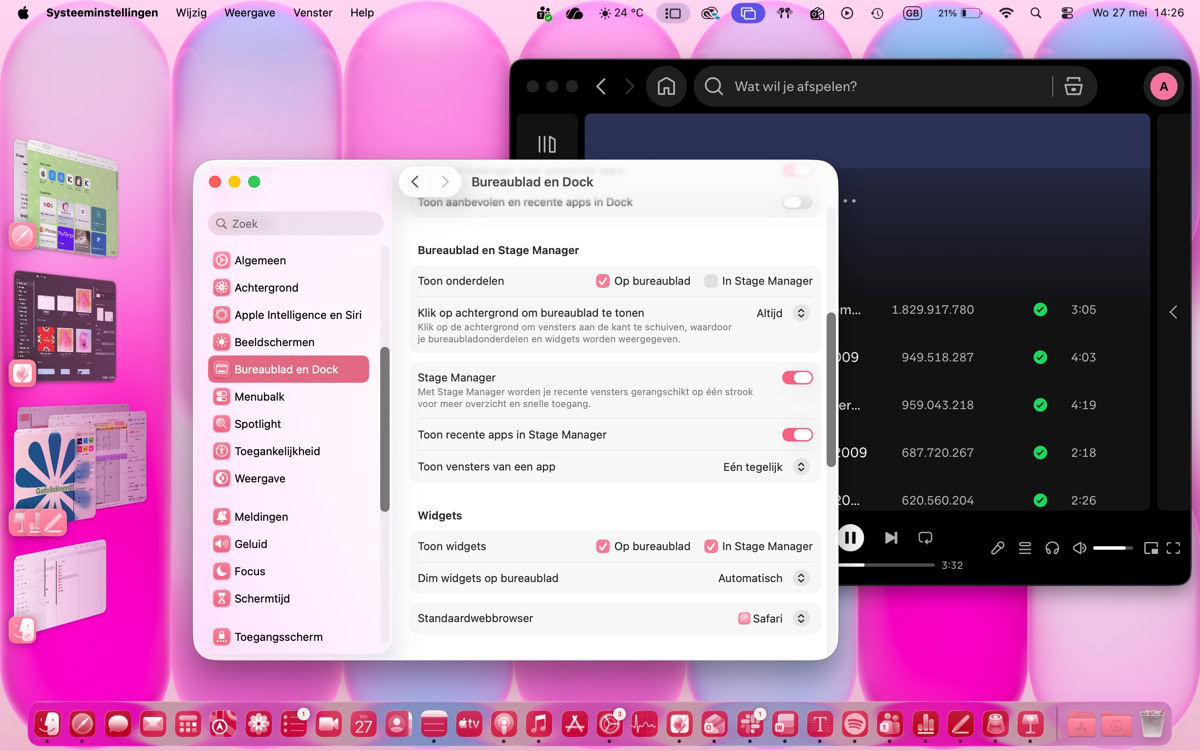
Task: Select Spotlight in the settings sidebar
Action: [x=288, y=424]
